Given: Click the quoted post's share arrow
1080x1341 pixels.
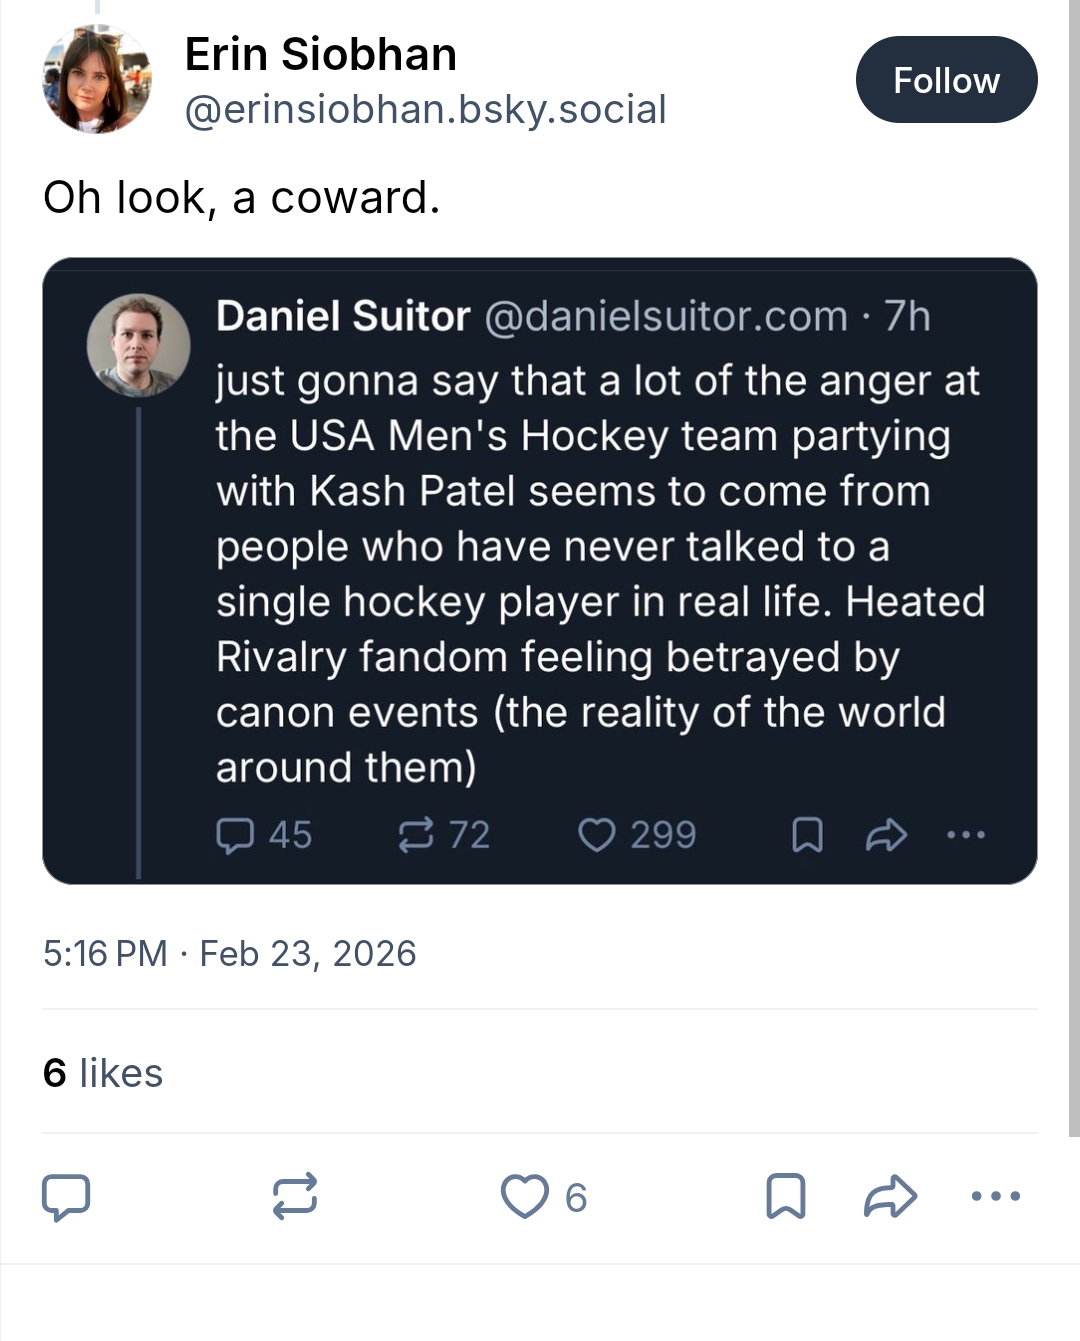Looking at the screenshot, I should 886,835.
